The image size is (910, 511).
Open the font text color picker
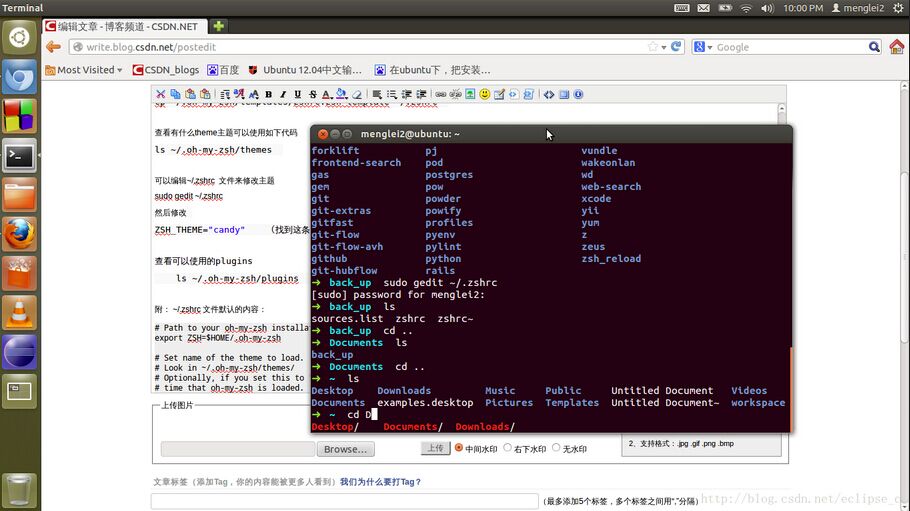click(x=327, y=94)
